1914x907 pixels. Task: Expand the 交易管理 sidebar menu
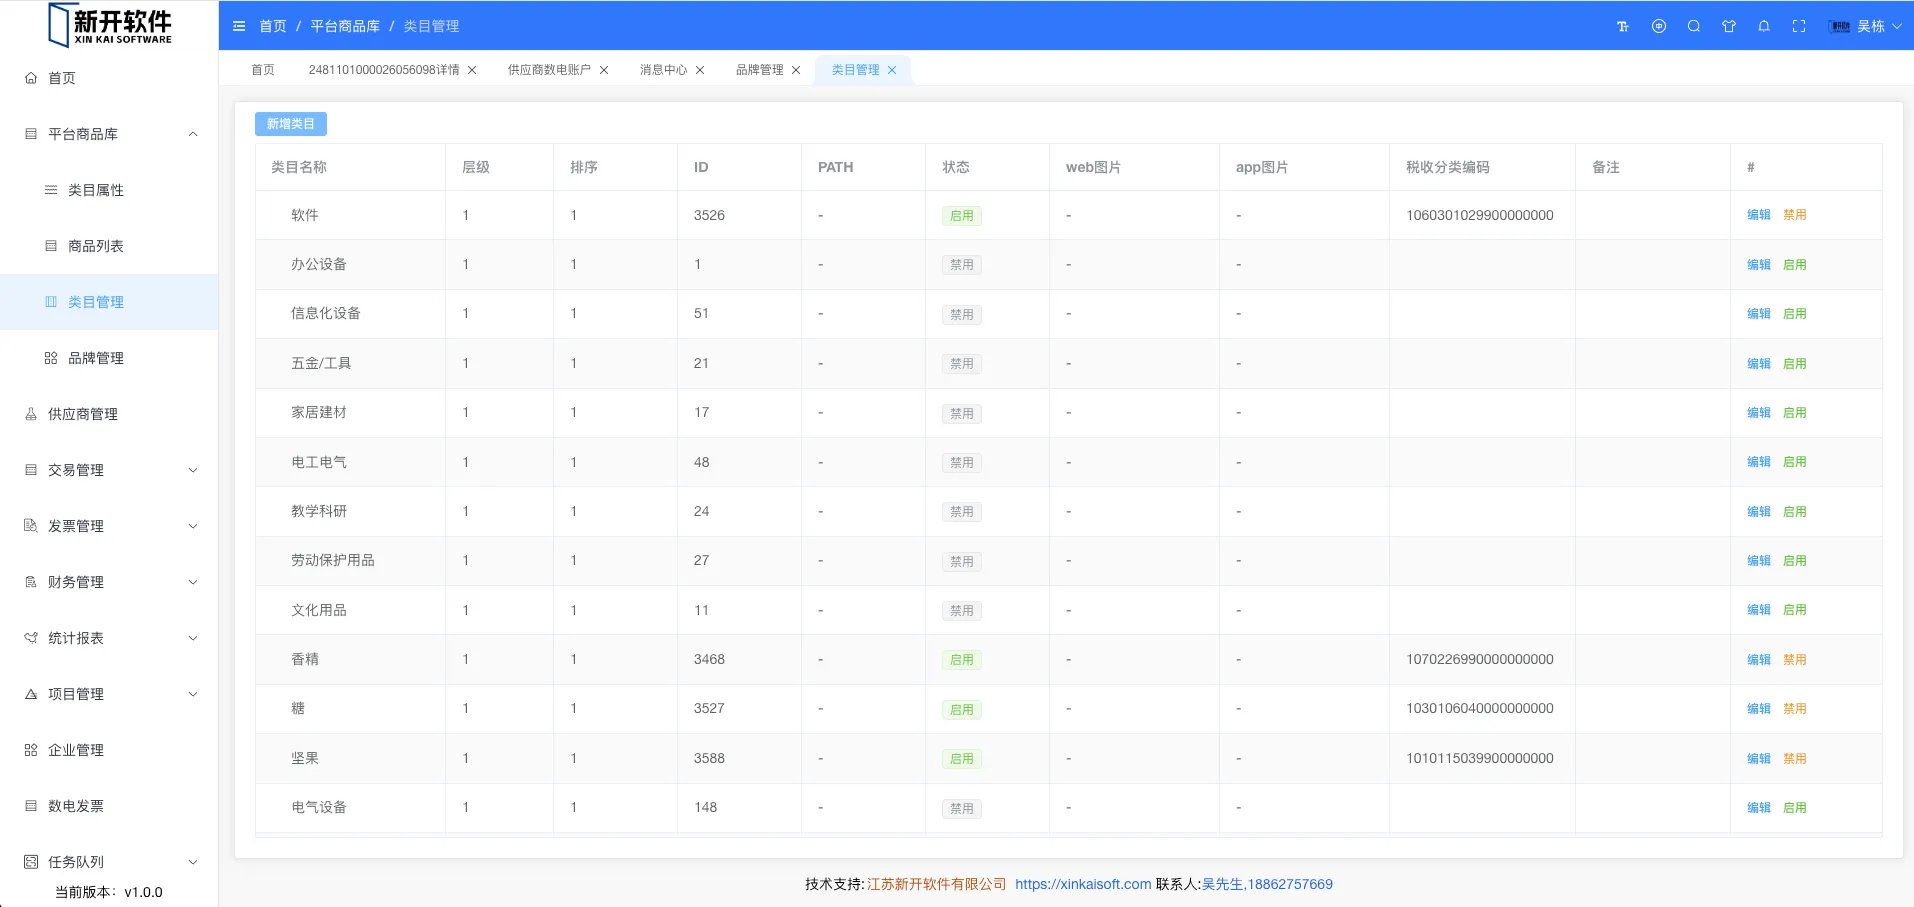coord(109,470)
